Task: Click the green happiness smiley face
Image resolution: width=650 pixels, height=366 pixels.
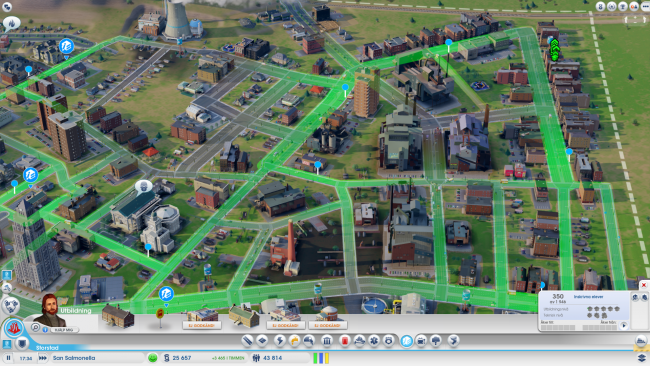Action: 153,358
